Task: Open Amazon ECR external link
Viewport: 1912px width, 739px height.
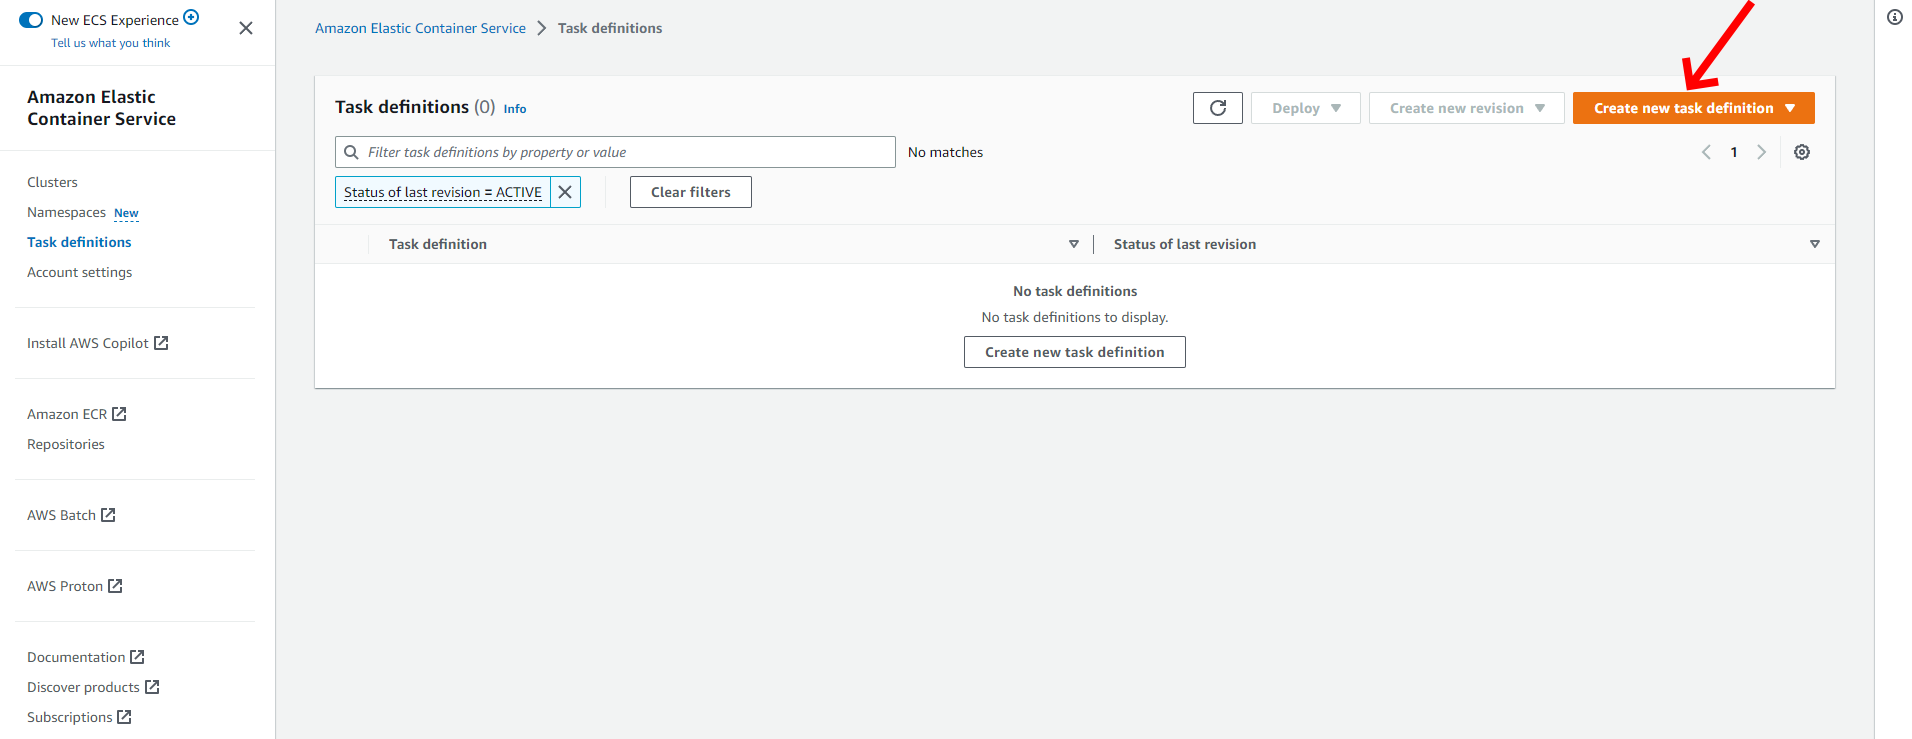Action: pos(76,414)
